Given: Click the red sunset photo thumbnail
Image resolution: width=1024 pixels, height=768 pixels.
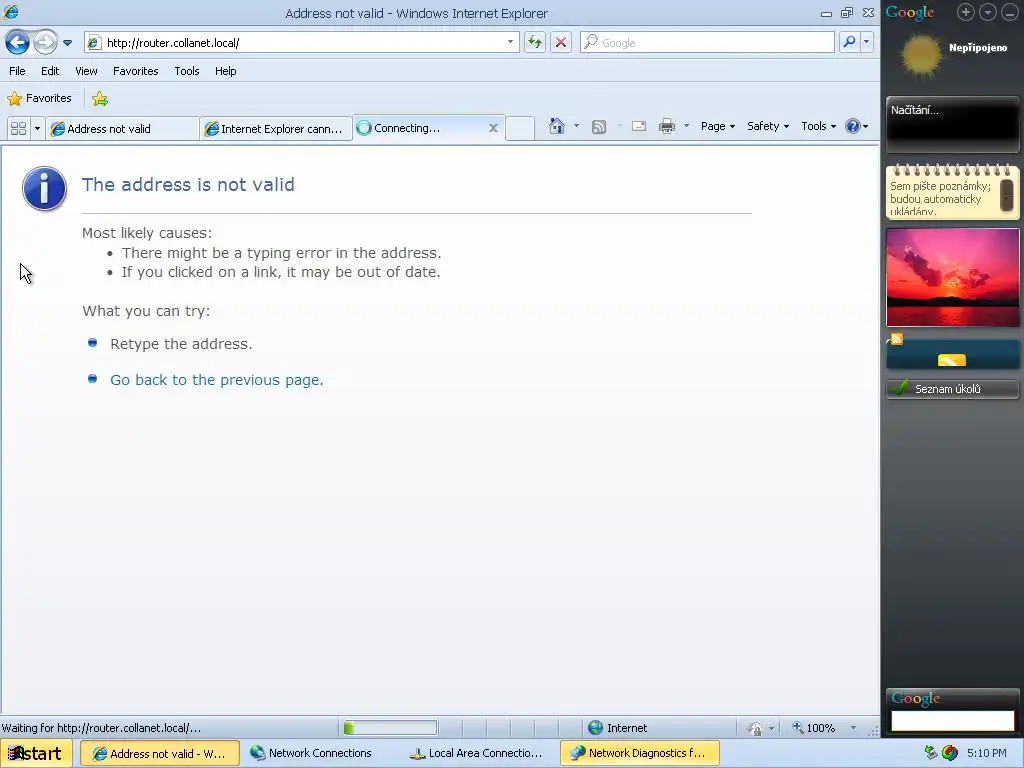Looking at the screenshot, I should pos(952,277).
